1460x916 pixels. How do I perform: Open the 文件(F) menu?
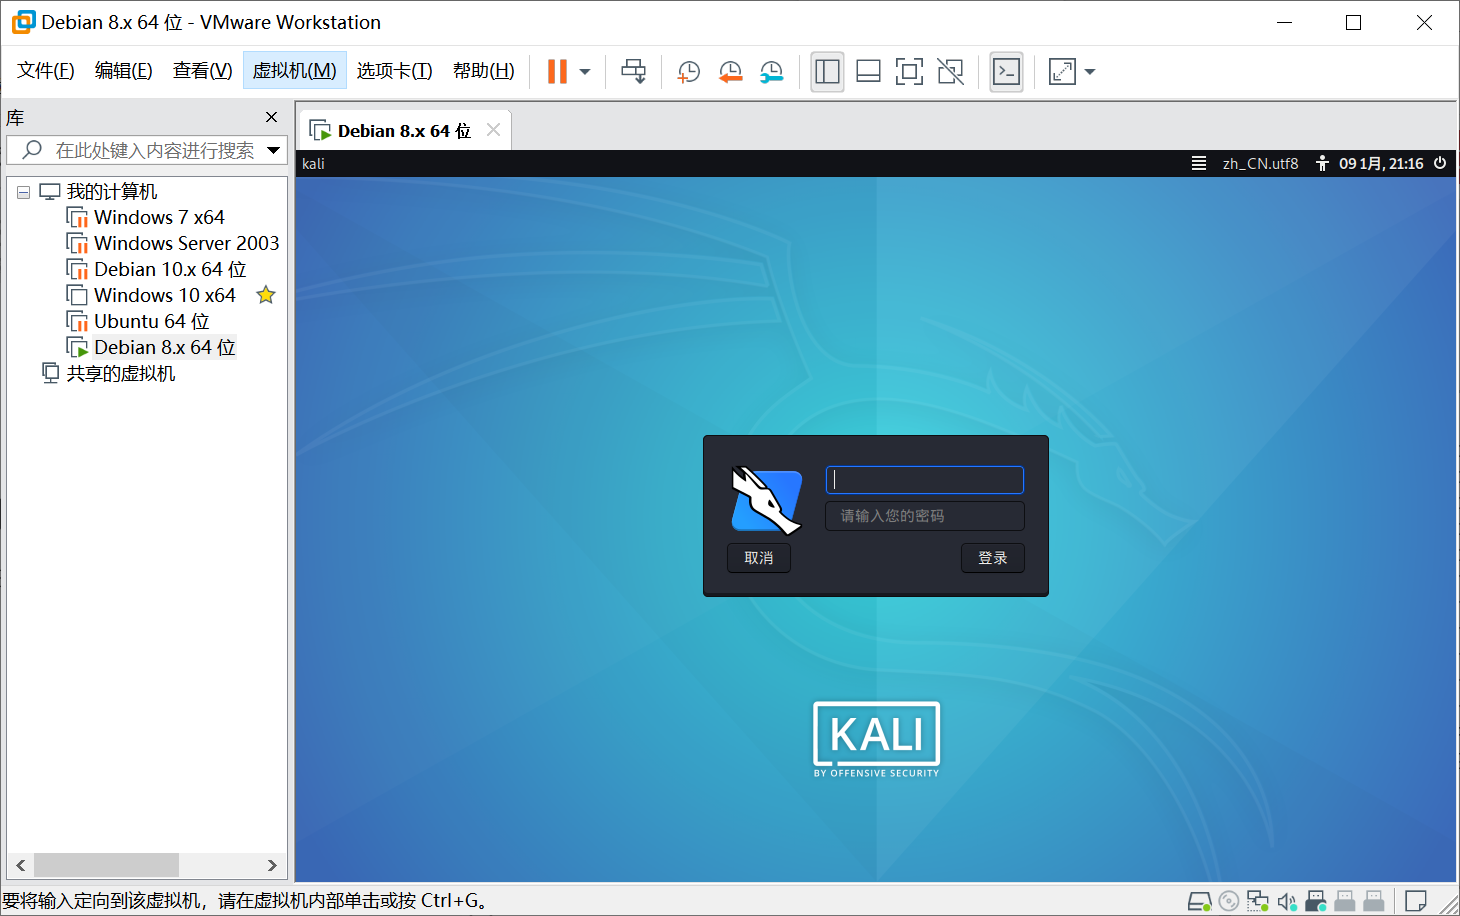(46, 71)
